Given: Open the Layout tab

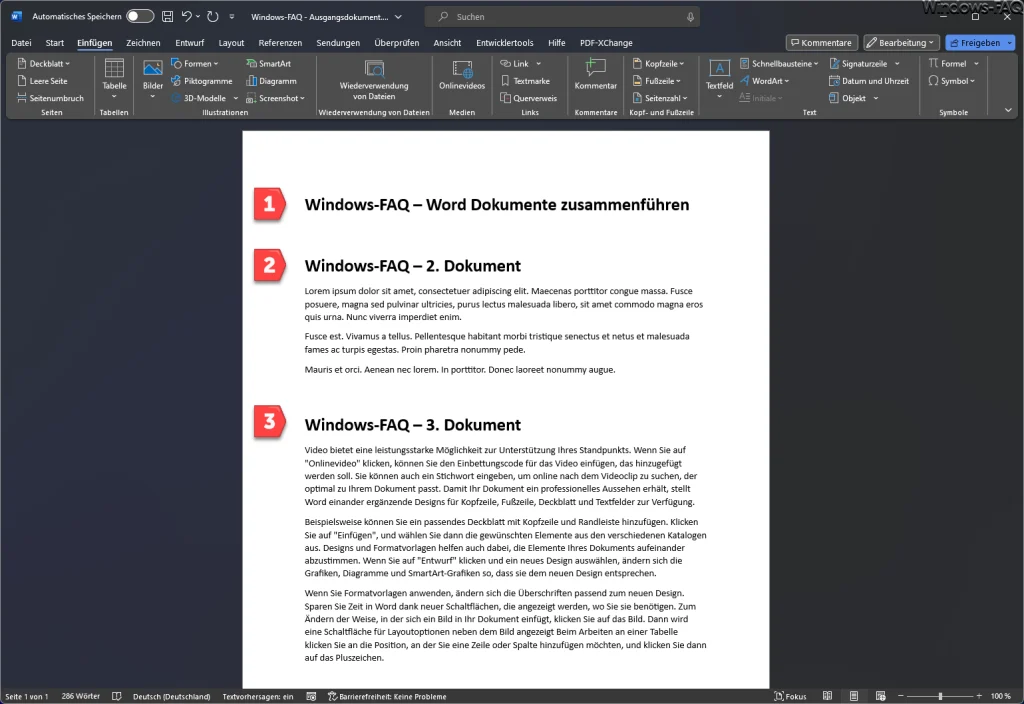Looking at the screenshot, I should coord(231,42).
